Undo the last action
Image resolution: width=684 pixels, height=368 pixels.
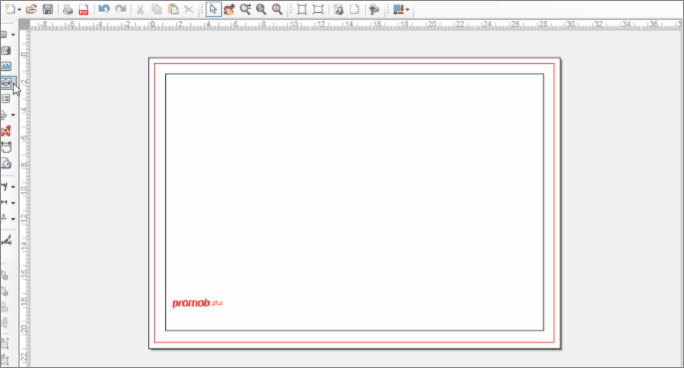pyautogui.click(x=104, y=9)
